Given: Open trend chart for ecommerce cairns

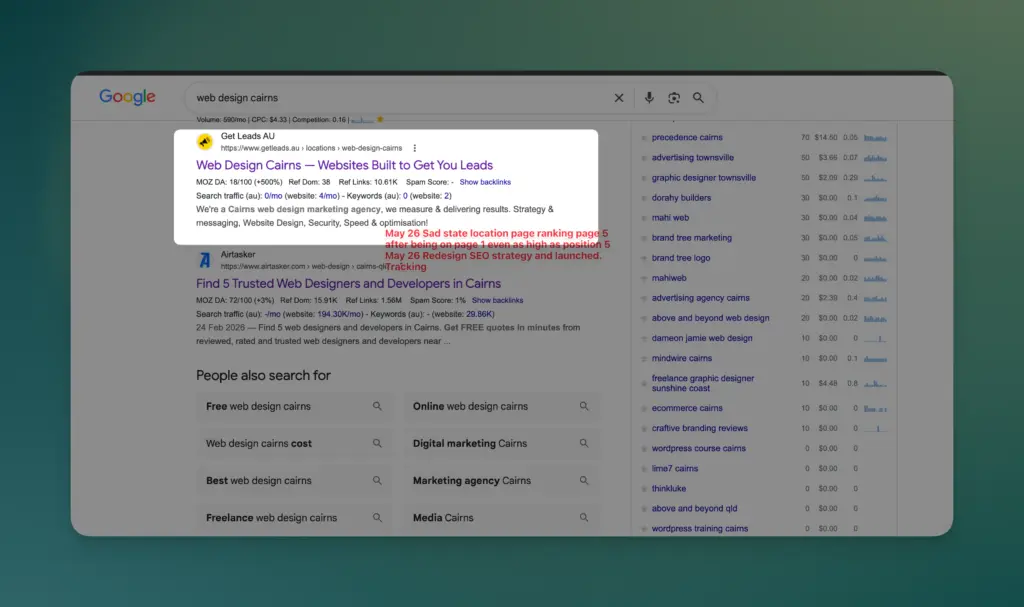Looking at the screenshot, I should pos(875,408).
